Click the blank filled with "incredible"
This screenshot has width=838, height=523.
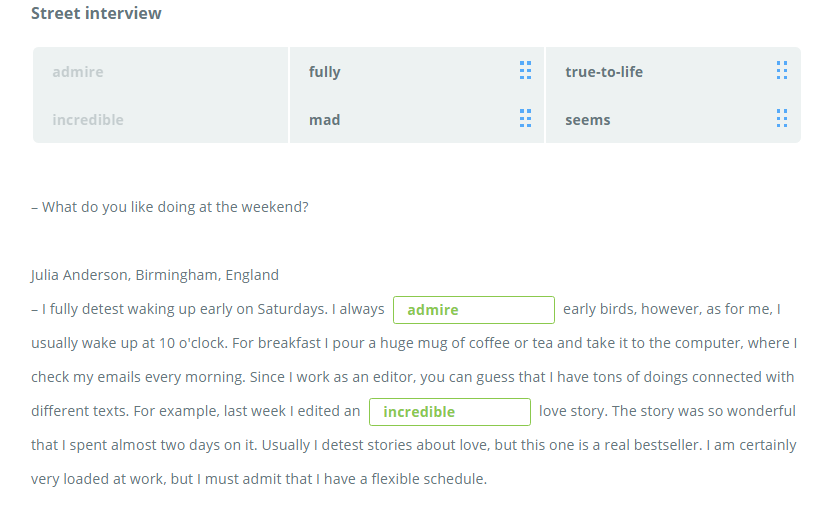(x=449, y=412)
